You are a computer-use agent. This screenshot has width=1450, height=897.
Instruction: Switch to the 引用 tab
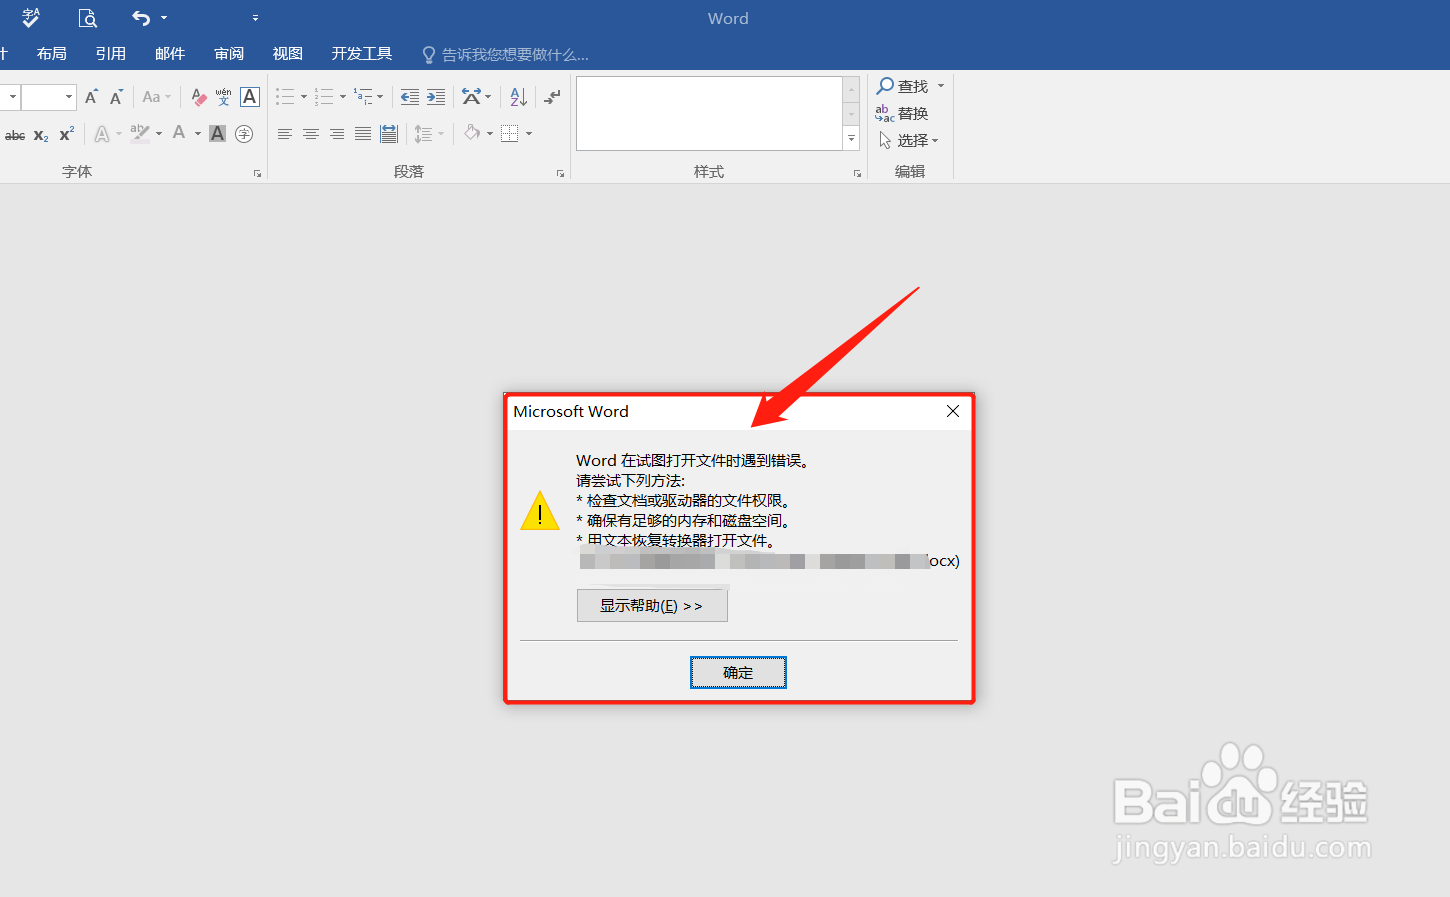tap(111, 54)
